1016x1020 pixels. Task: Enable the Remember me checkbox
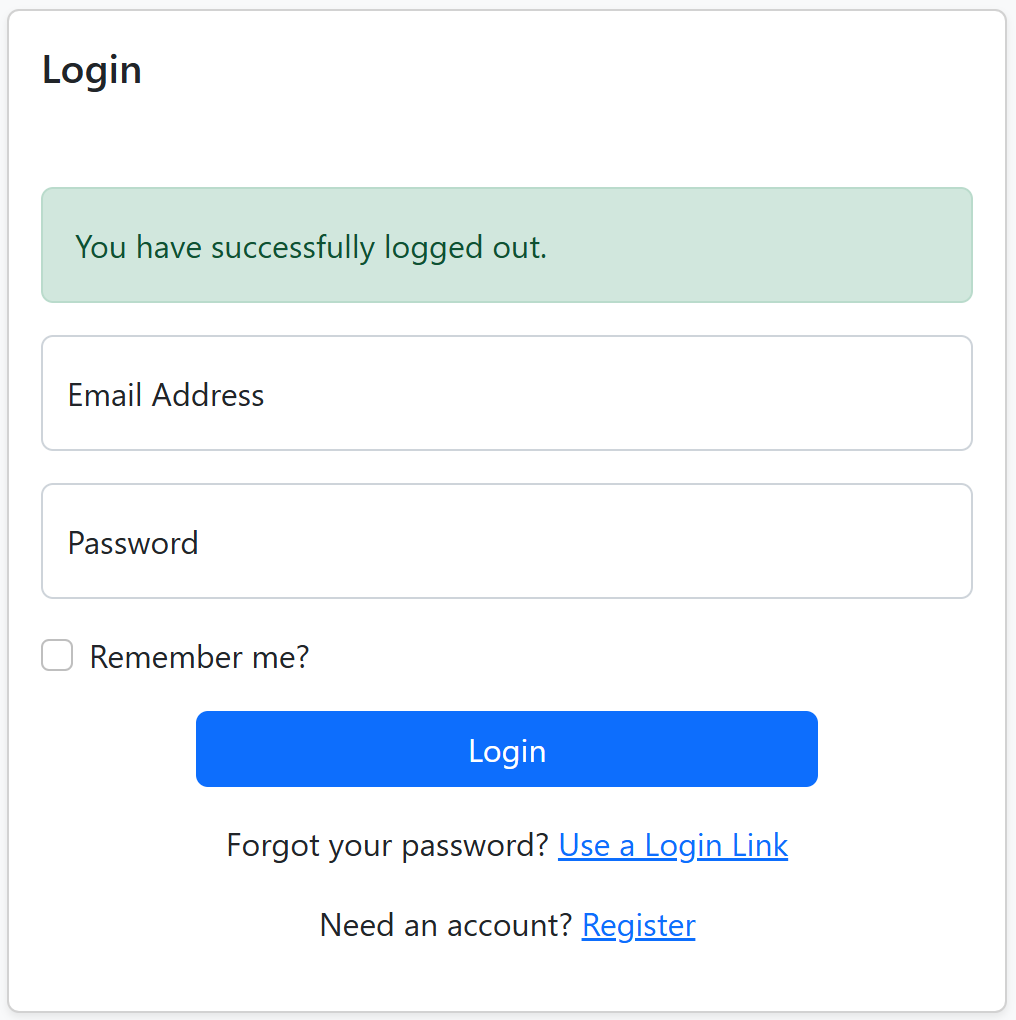coord(57,656)
